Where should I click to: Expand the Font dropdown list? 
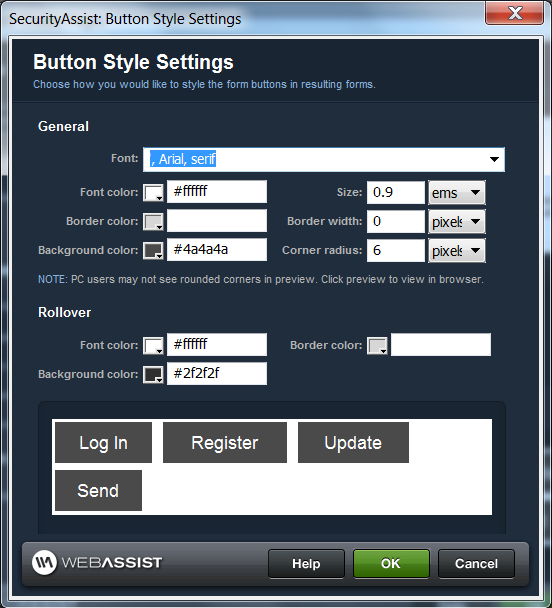(x=494, y=159)
